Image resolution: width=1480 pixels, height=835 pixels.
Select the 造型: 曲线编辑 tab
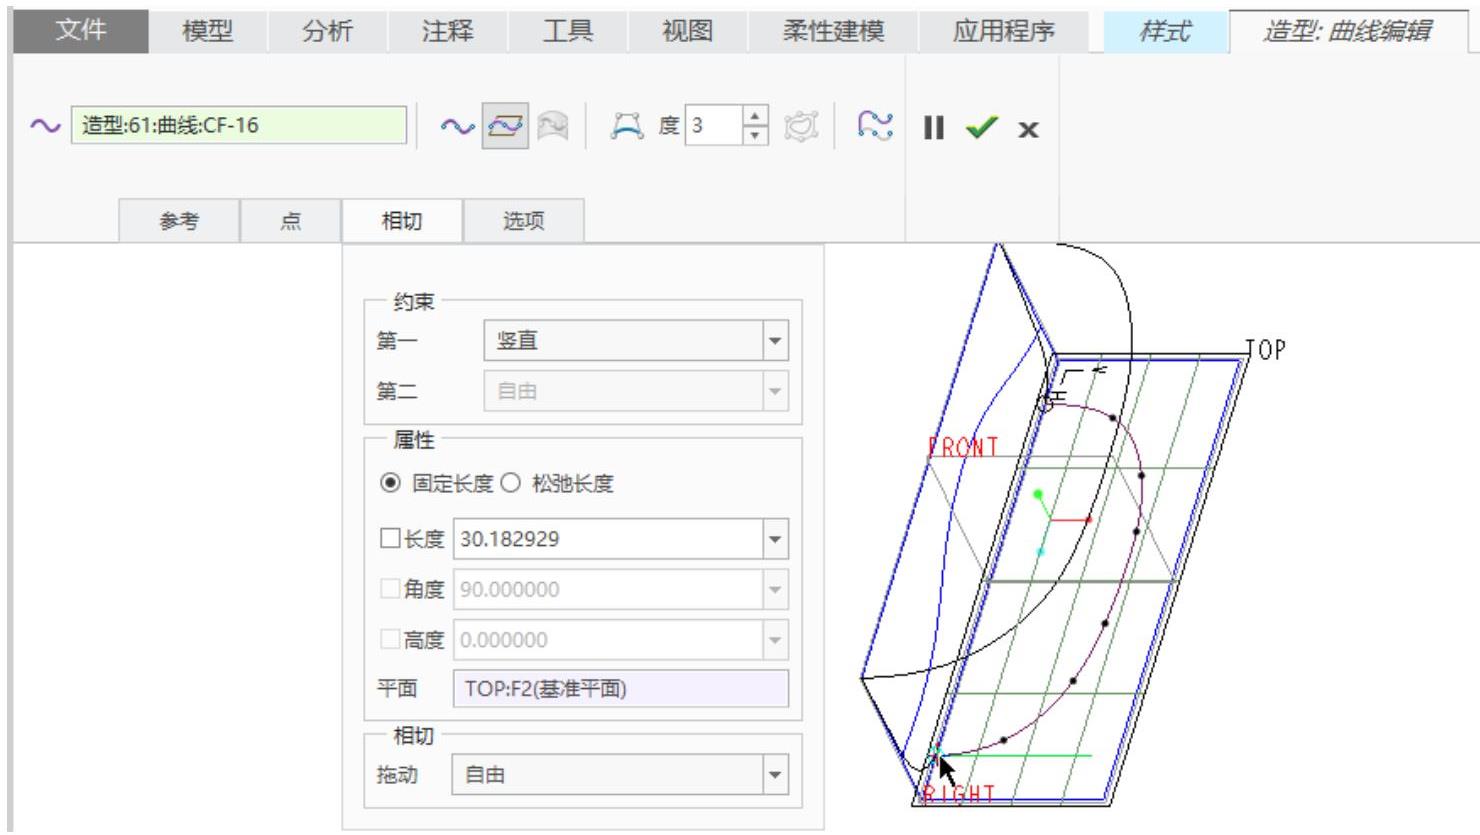tap(1347, 32)
